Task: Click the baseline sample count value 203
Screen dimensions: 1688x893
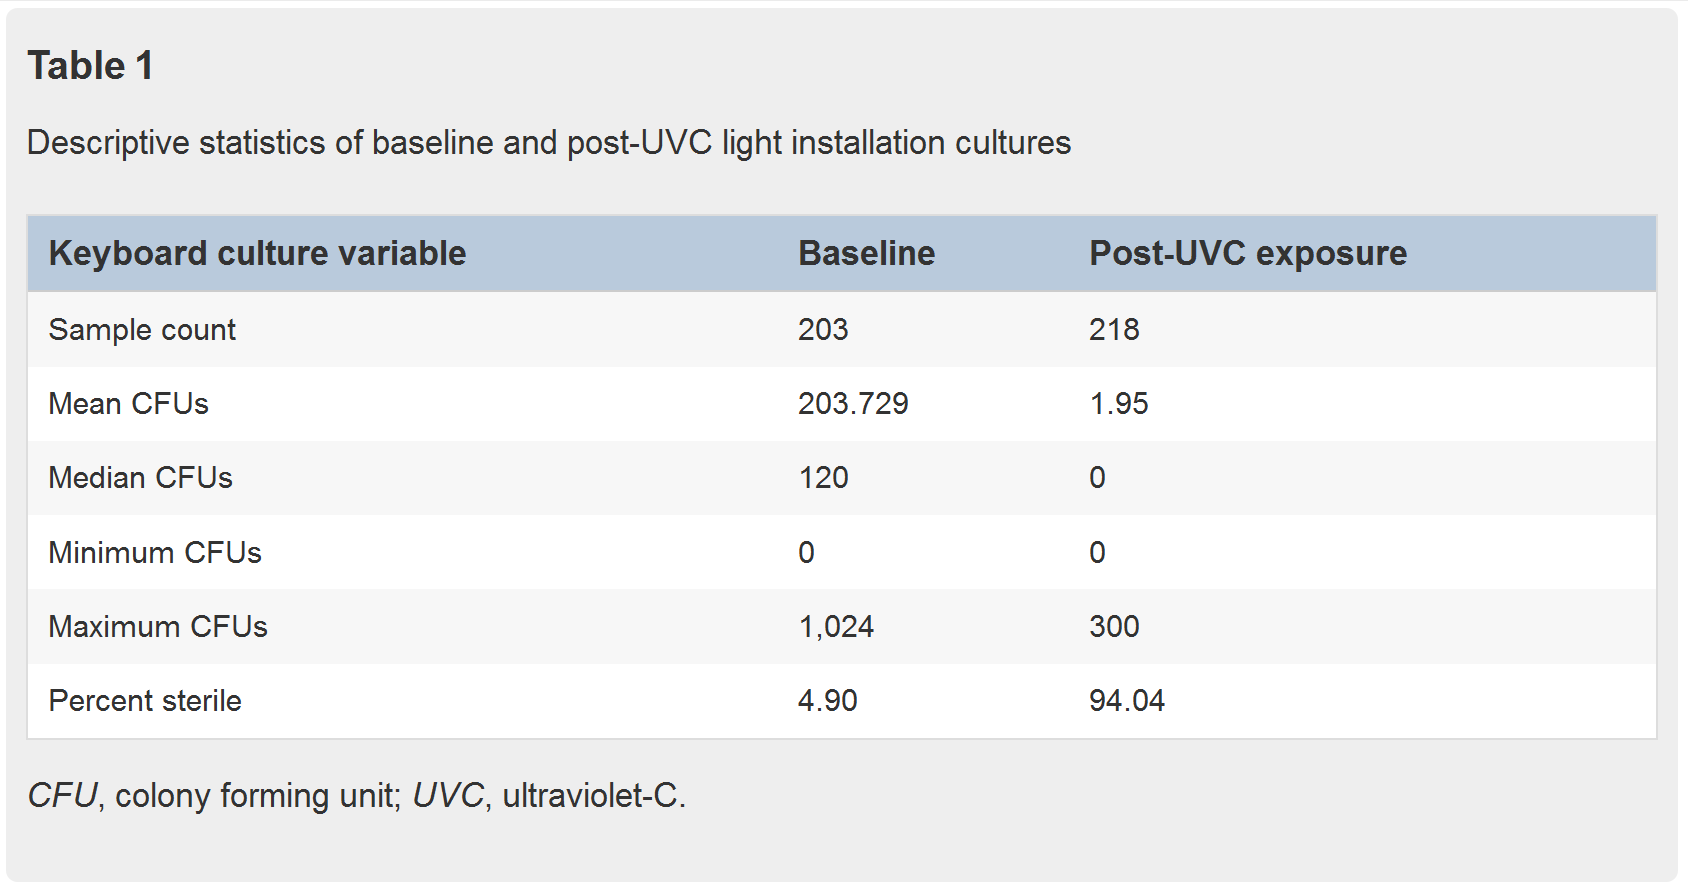Action: point(823,330)
